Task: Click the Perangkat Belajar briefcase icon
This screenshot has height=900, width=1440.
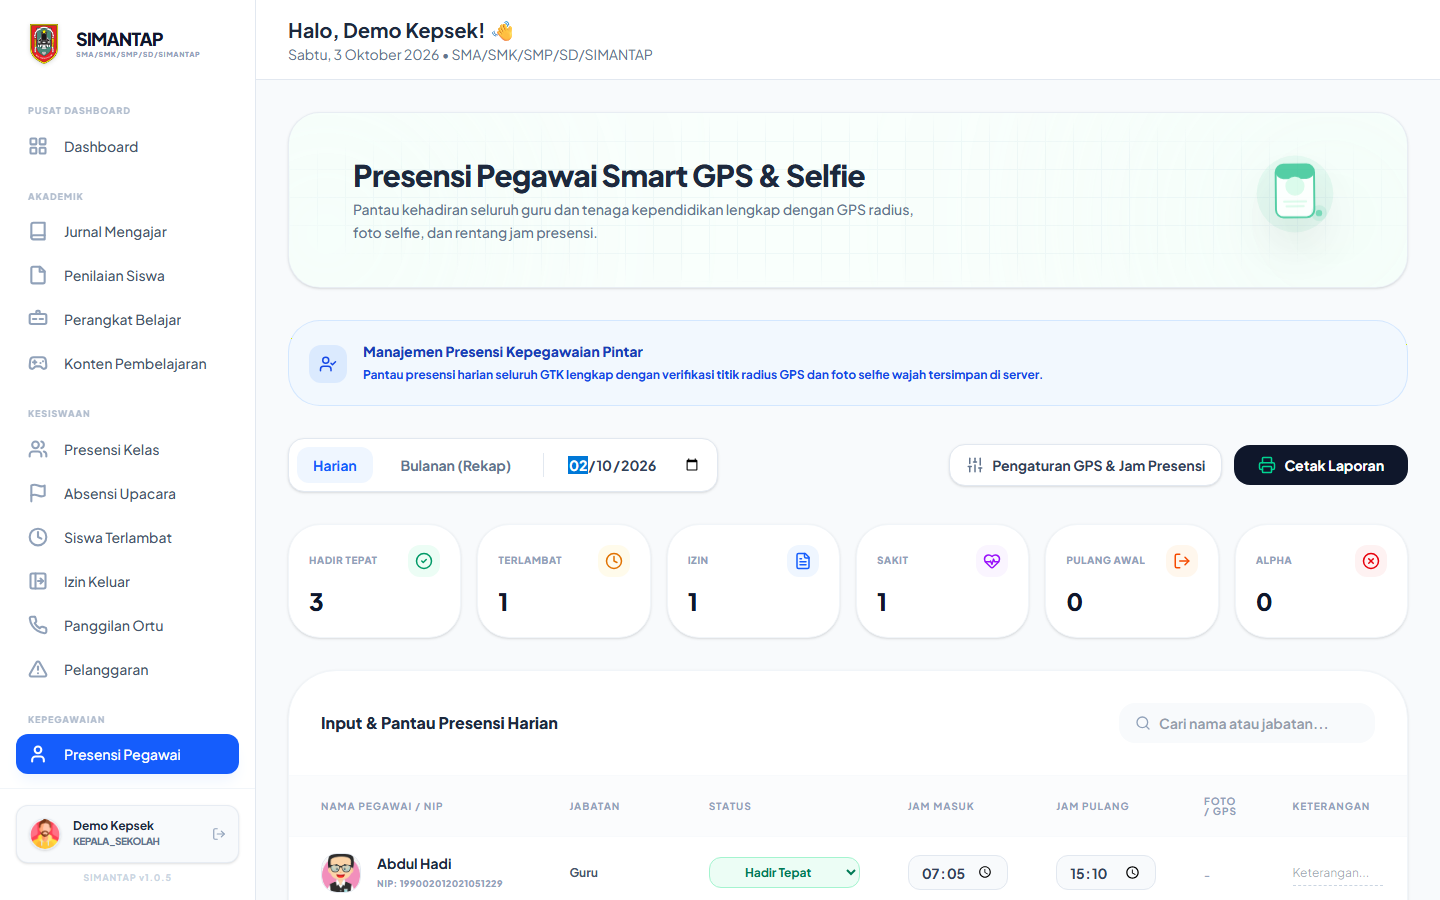Action: point(38,320)
